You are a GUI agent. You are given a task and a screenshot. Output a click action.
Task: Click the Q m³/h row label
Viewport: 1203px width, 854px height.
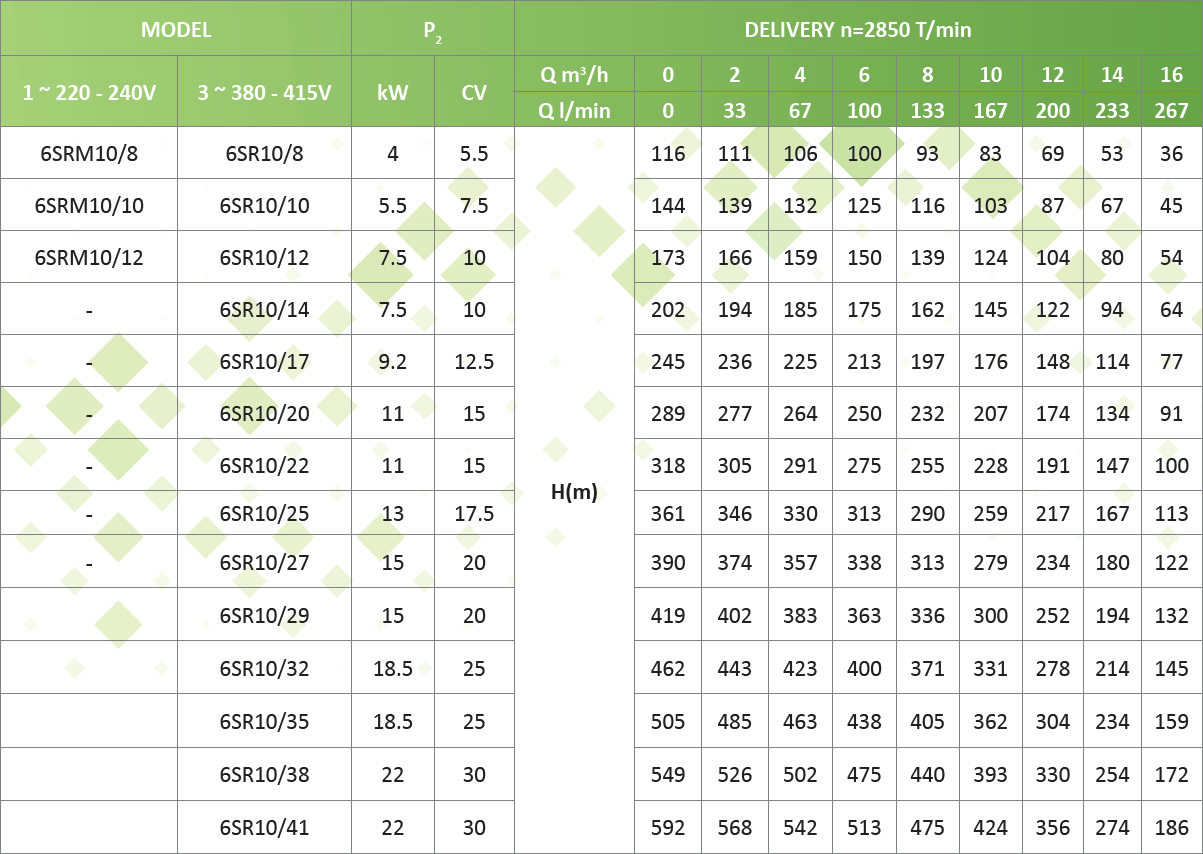pyautogui.click(x=574, y=74)
